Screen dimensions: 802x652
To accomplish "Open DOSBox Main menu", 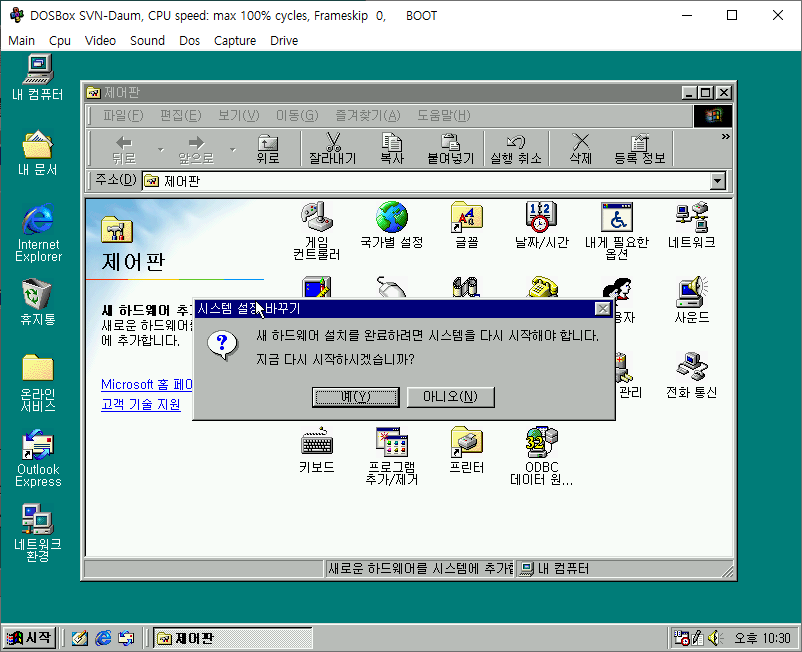I will point(21,40).
